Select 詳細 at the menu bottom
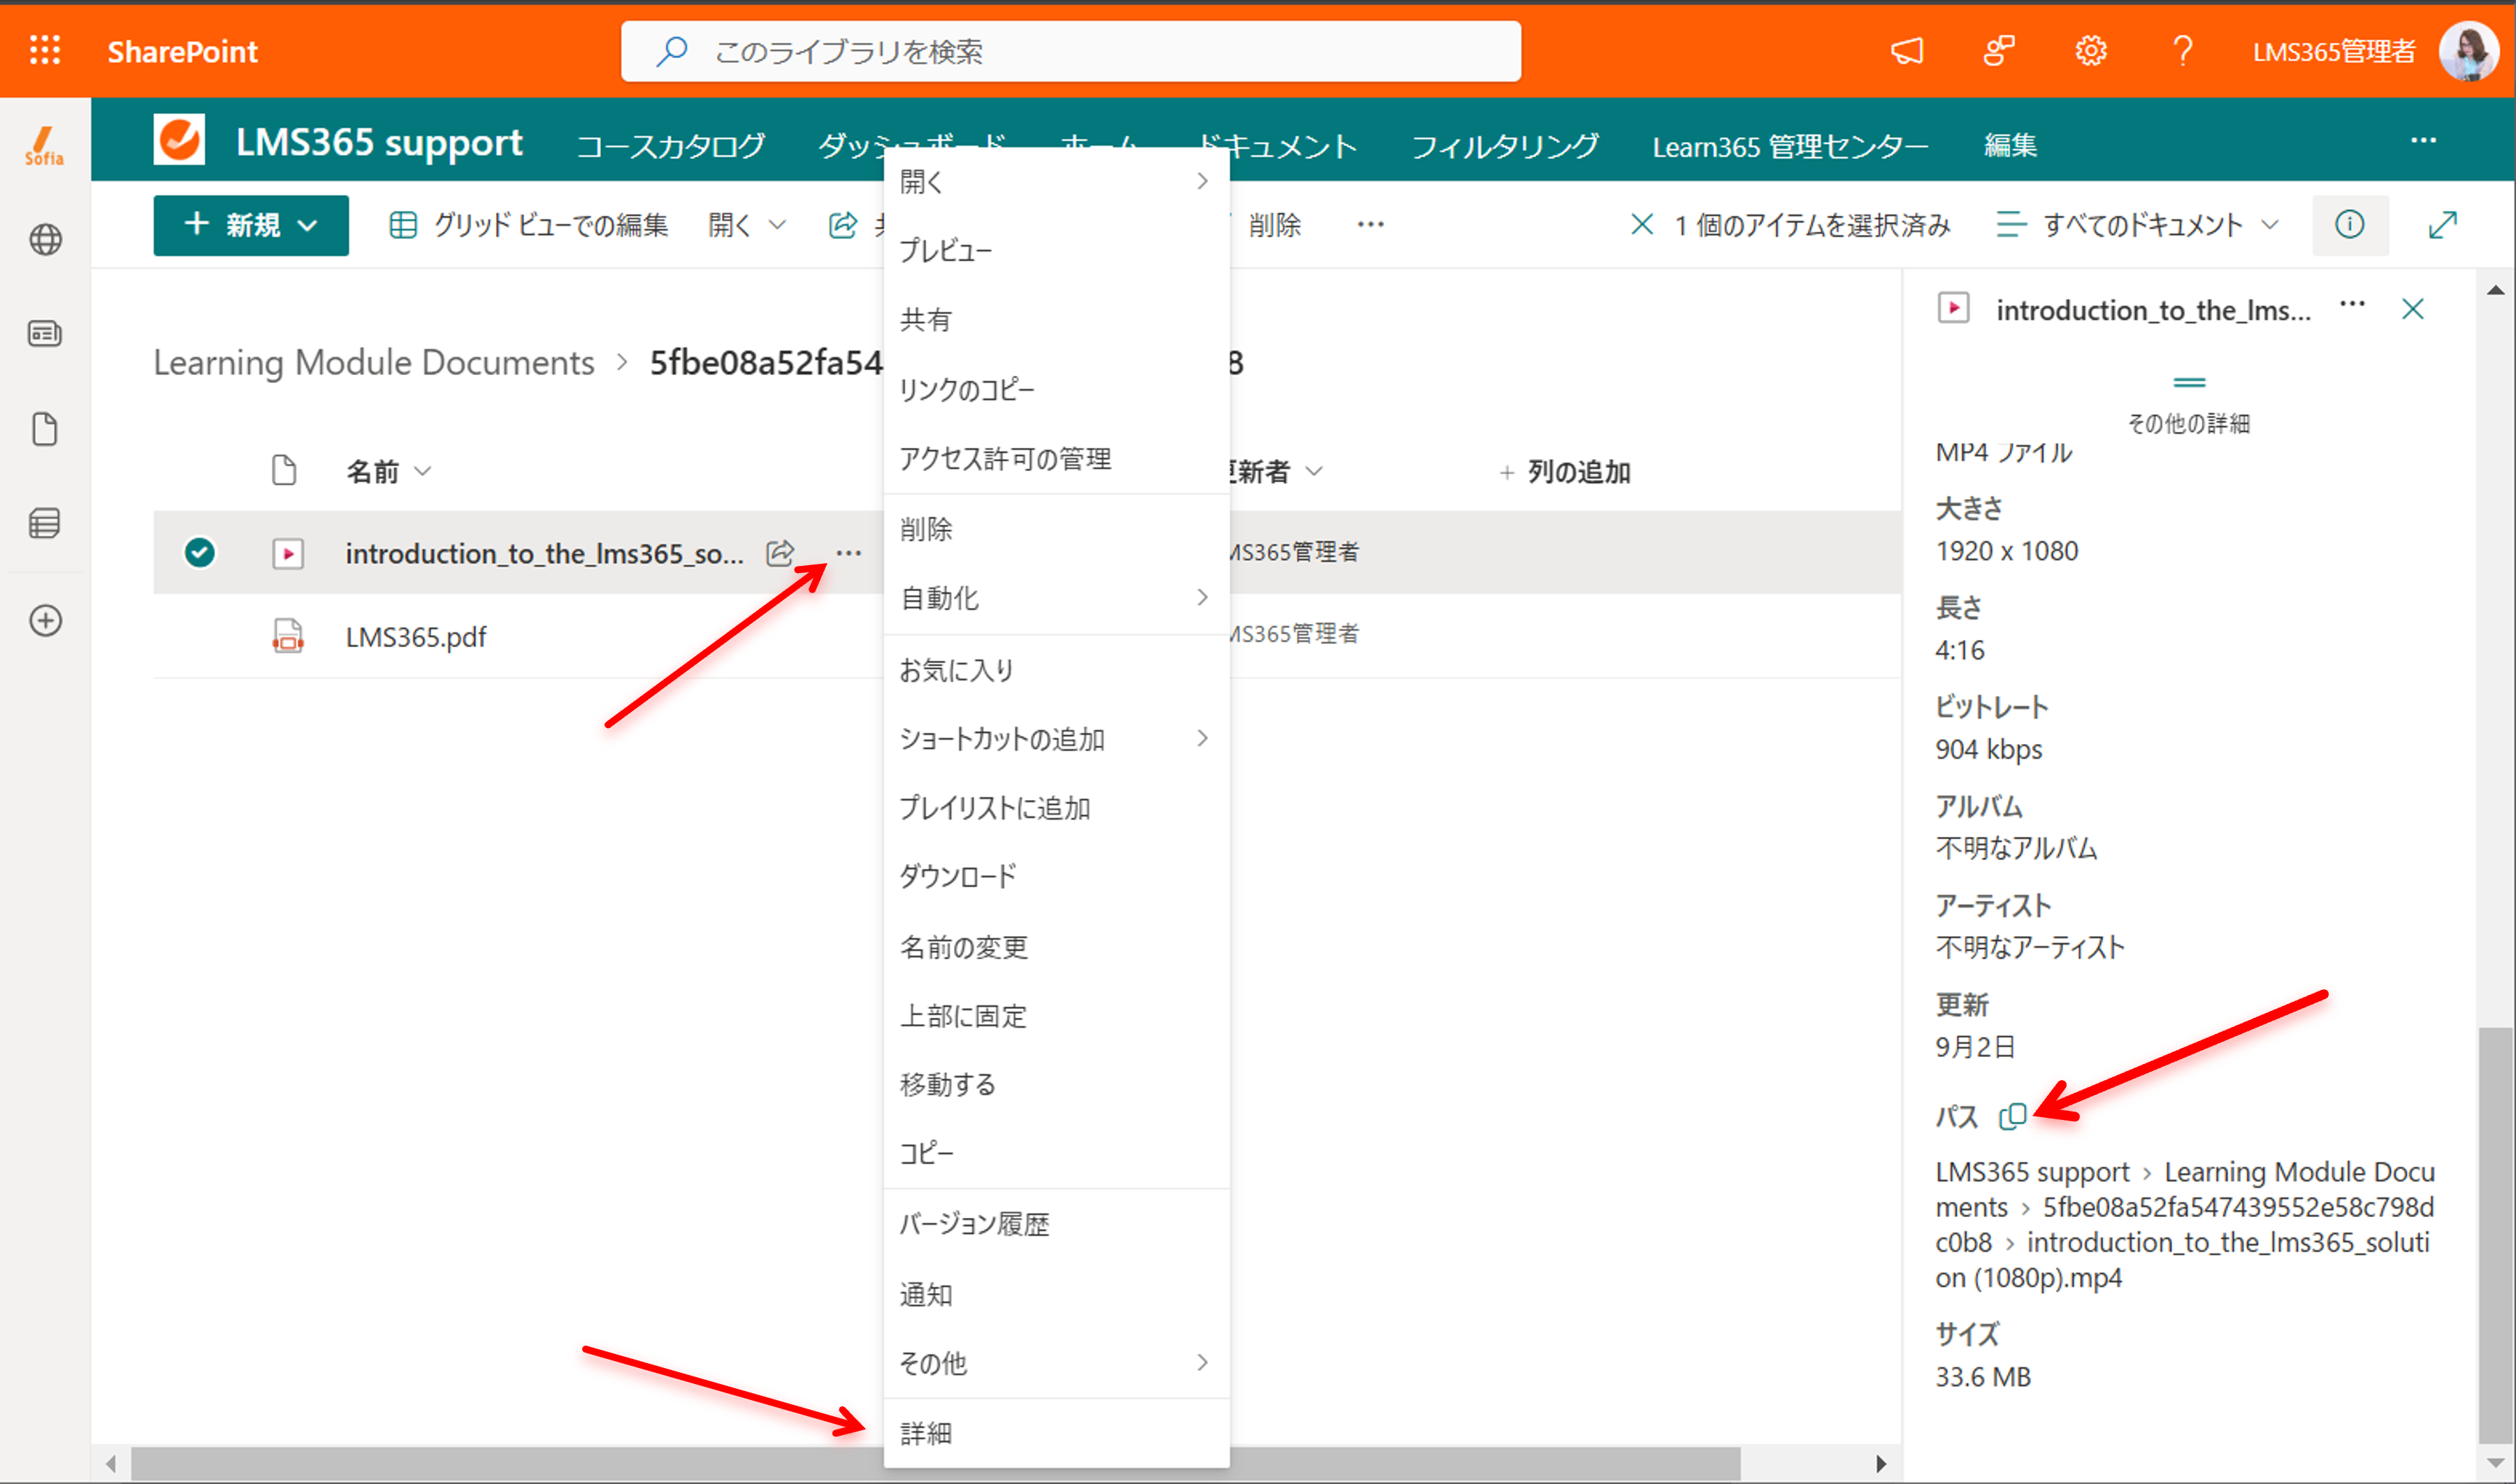This screenshot has width=2516, height=1484. pos(1056,1433)
